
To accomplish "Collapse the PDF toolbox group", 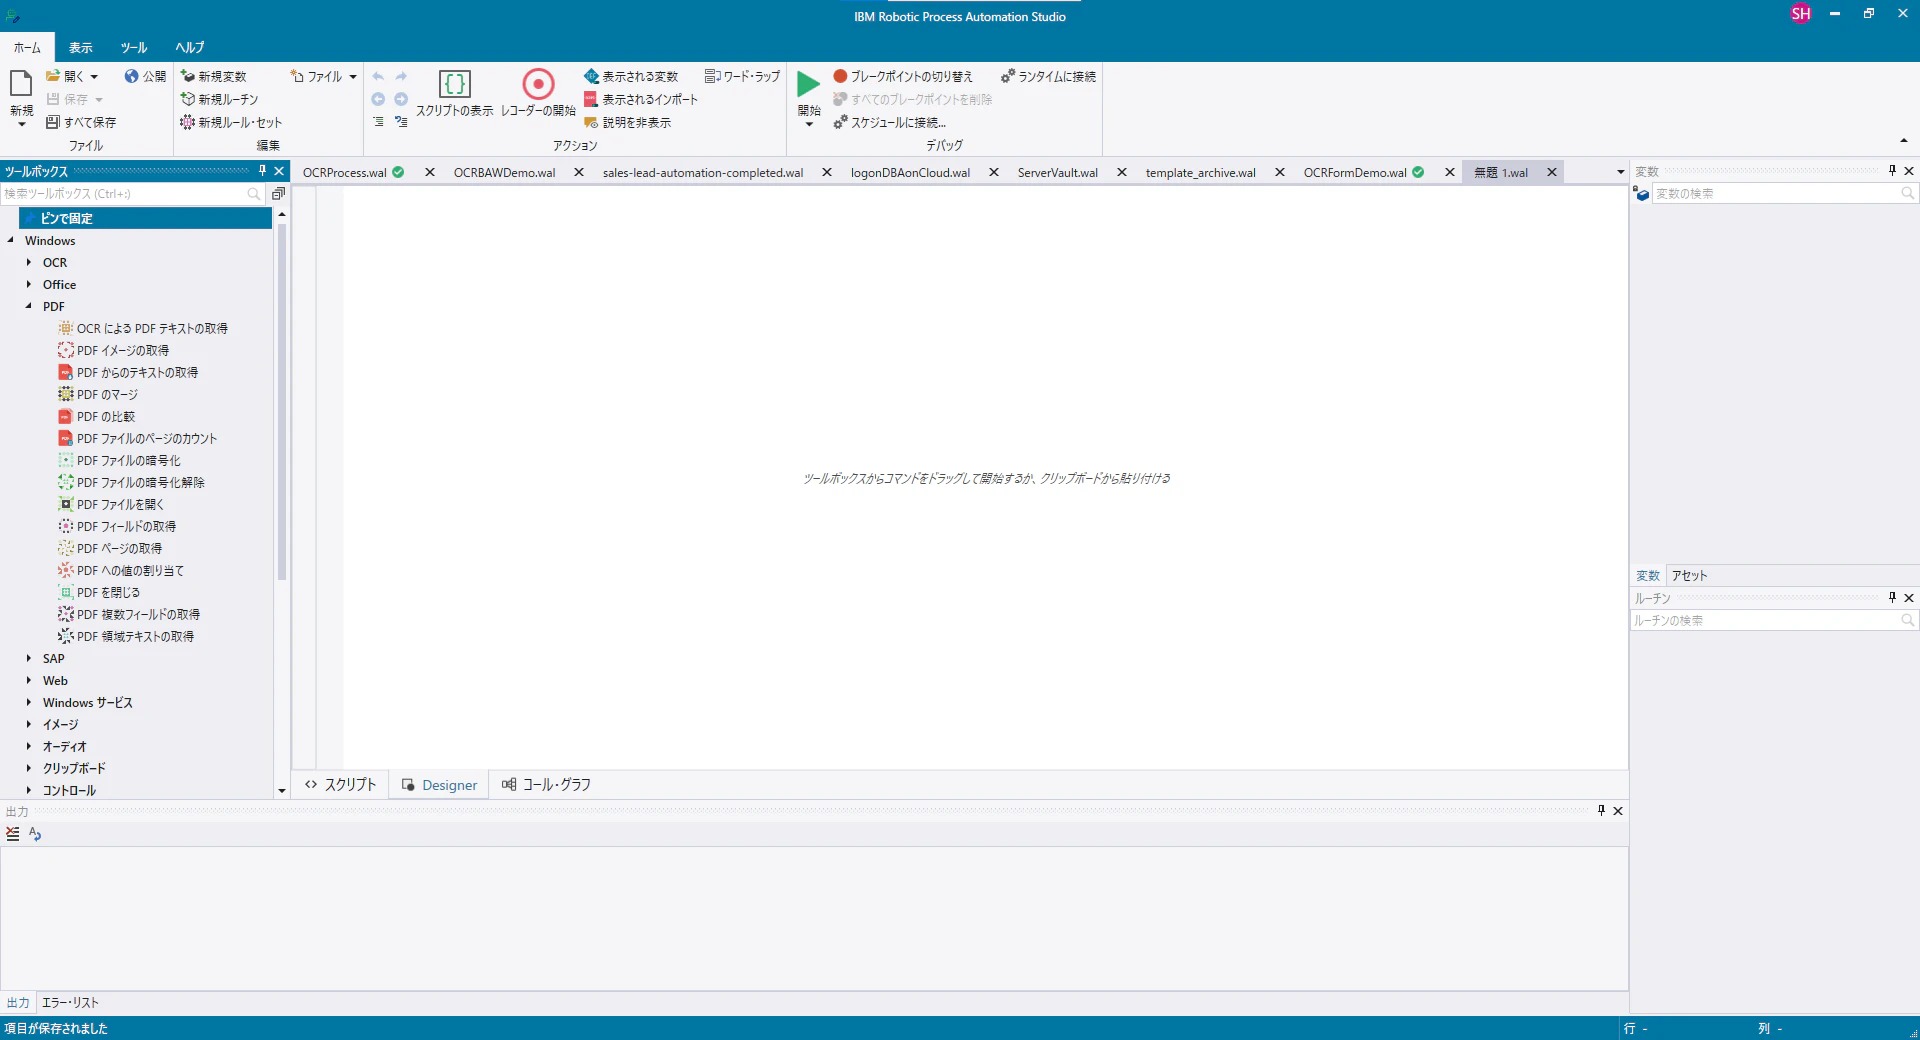I will coord(29,306).
